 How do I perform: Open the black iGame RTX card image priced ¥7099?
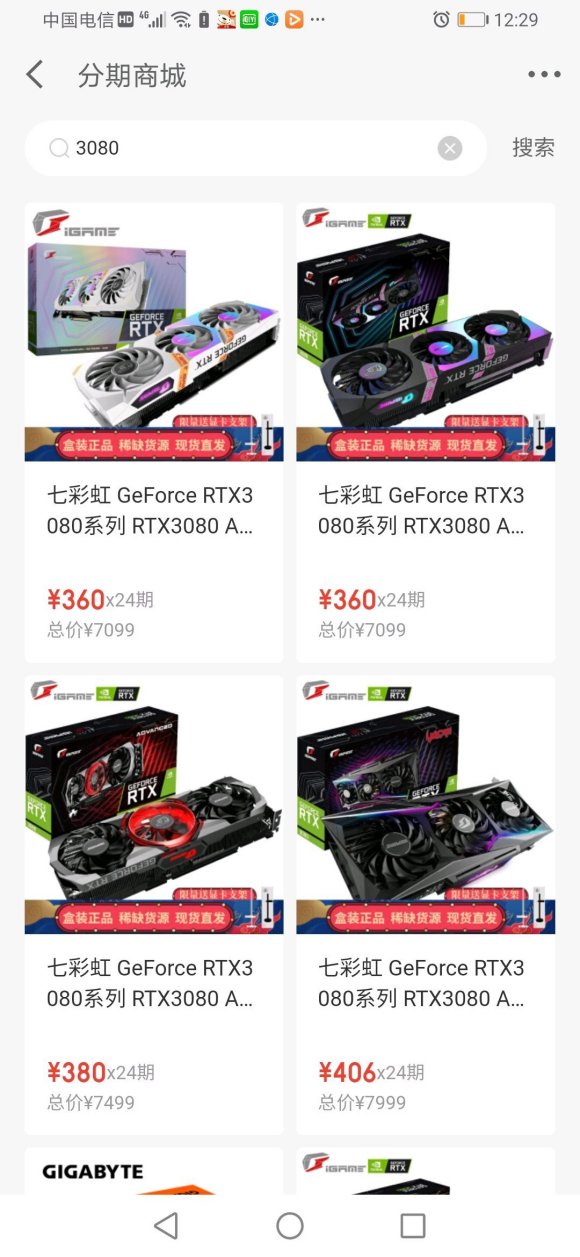[x=426, y=332]
